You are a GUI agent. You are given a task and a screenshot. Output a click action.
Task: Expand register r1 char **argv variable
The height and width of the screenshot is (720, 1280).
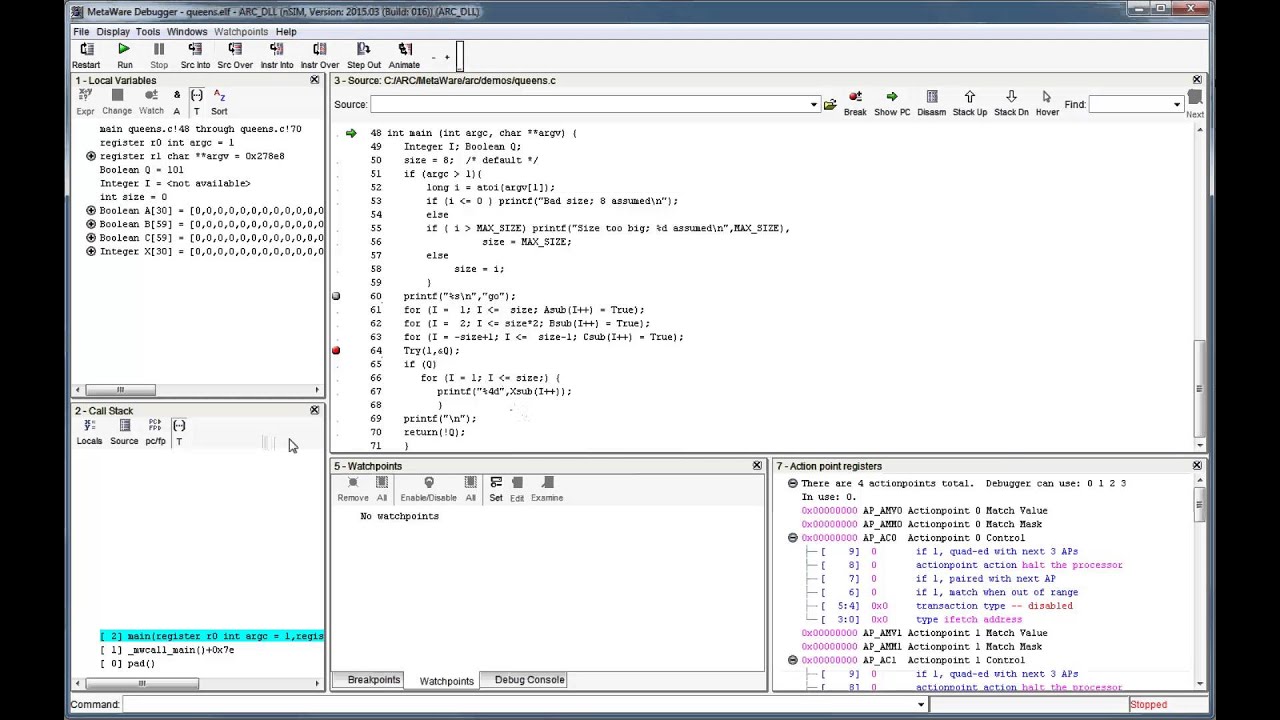tap(91, 156)
